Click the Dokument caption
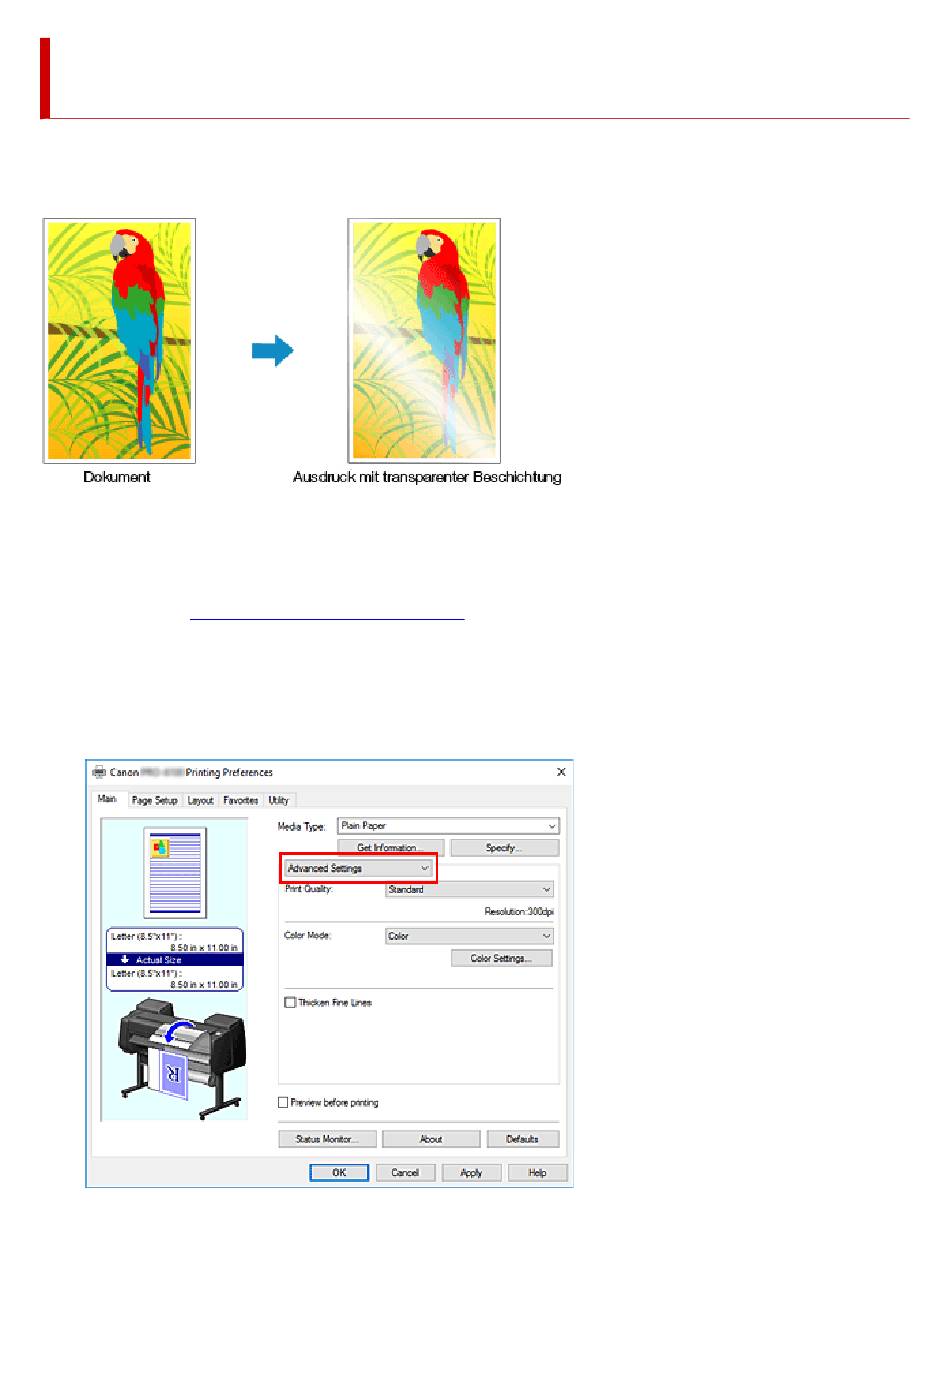 pyautogui.click(x=117, y=477)
